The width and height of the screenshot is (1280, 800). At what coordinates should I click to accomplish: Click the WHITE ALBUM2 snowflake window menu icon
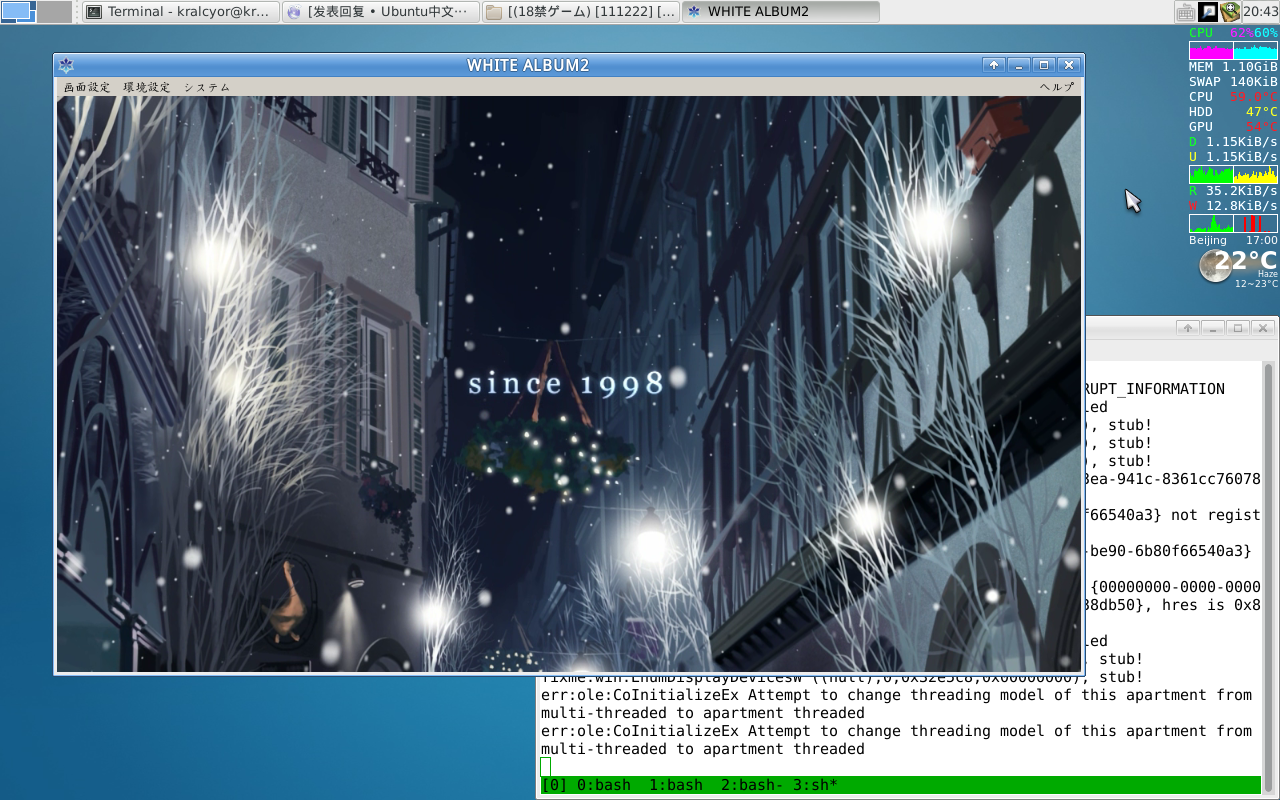pos(66,65)
